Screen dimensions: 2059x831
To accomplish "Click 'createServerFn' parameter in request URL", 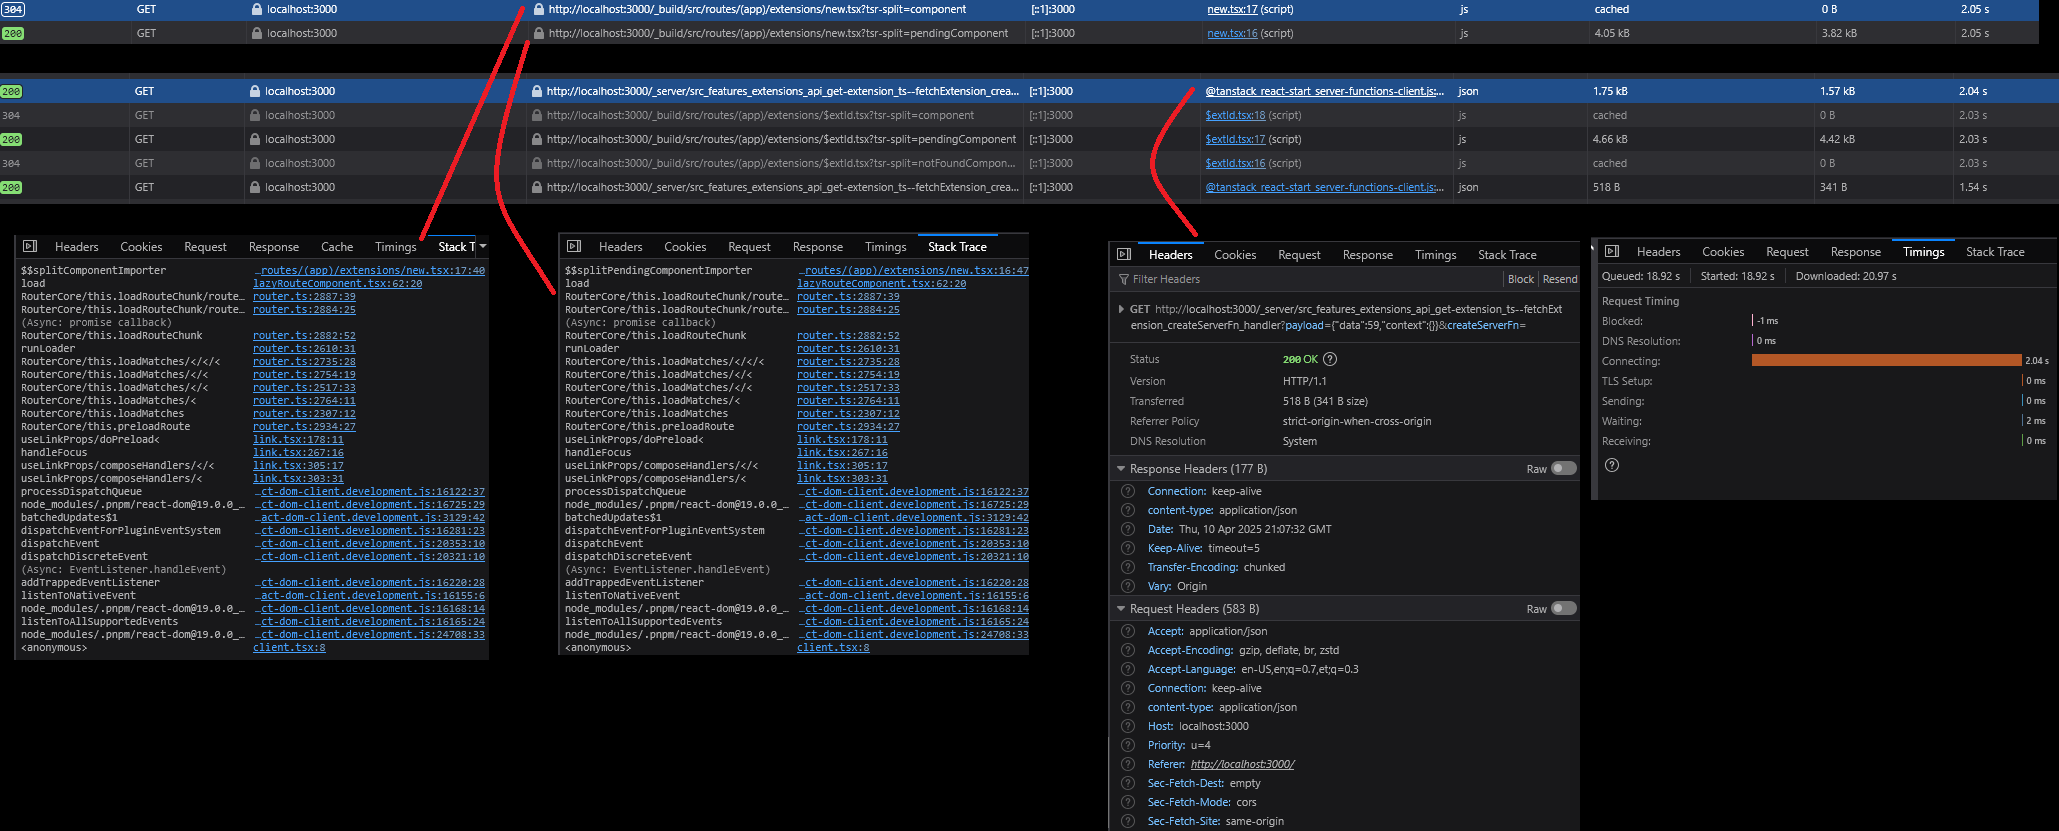I will click(1485, 325).
